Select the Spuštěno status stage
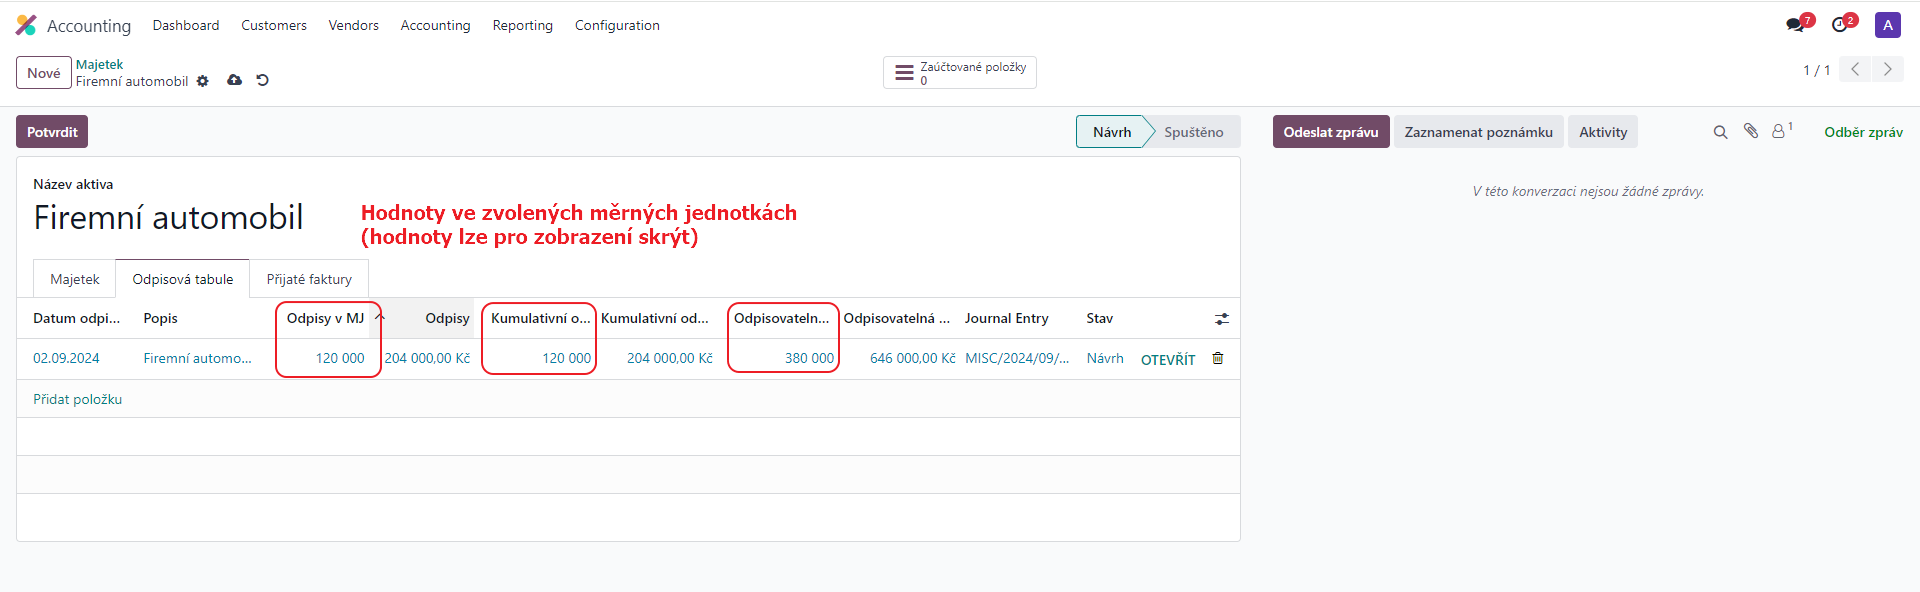Image resolution: width=1920 pixels, height=592 pixels. pos(1194,132)
